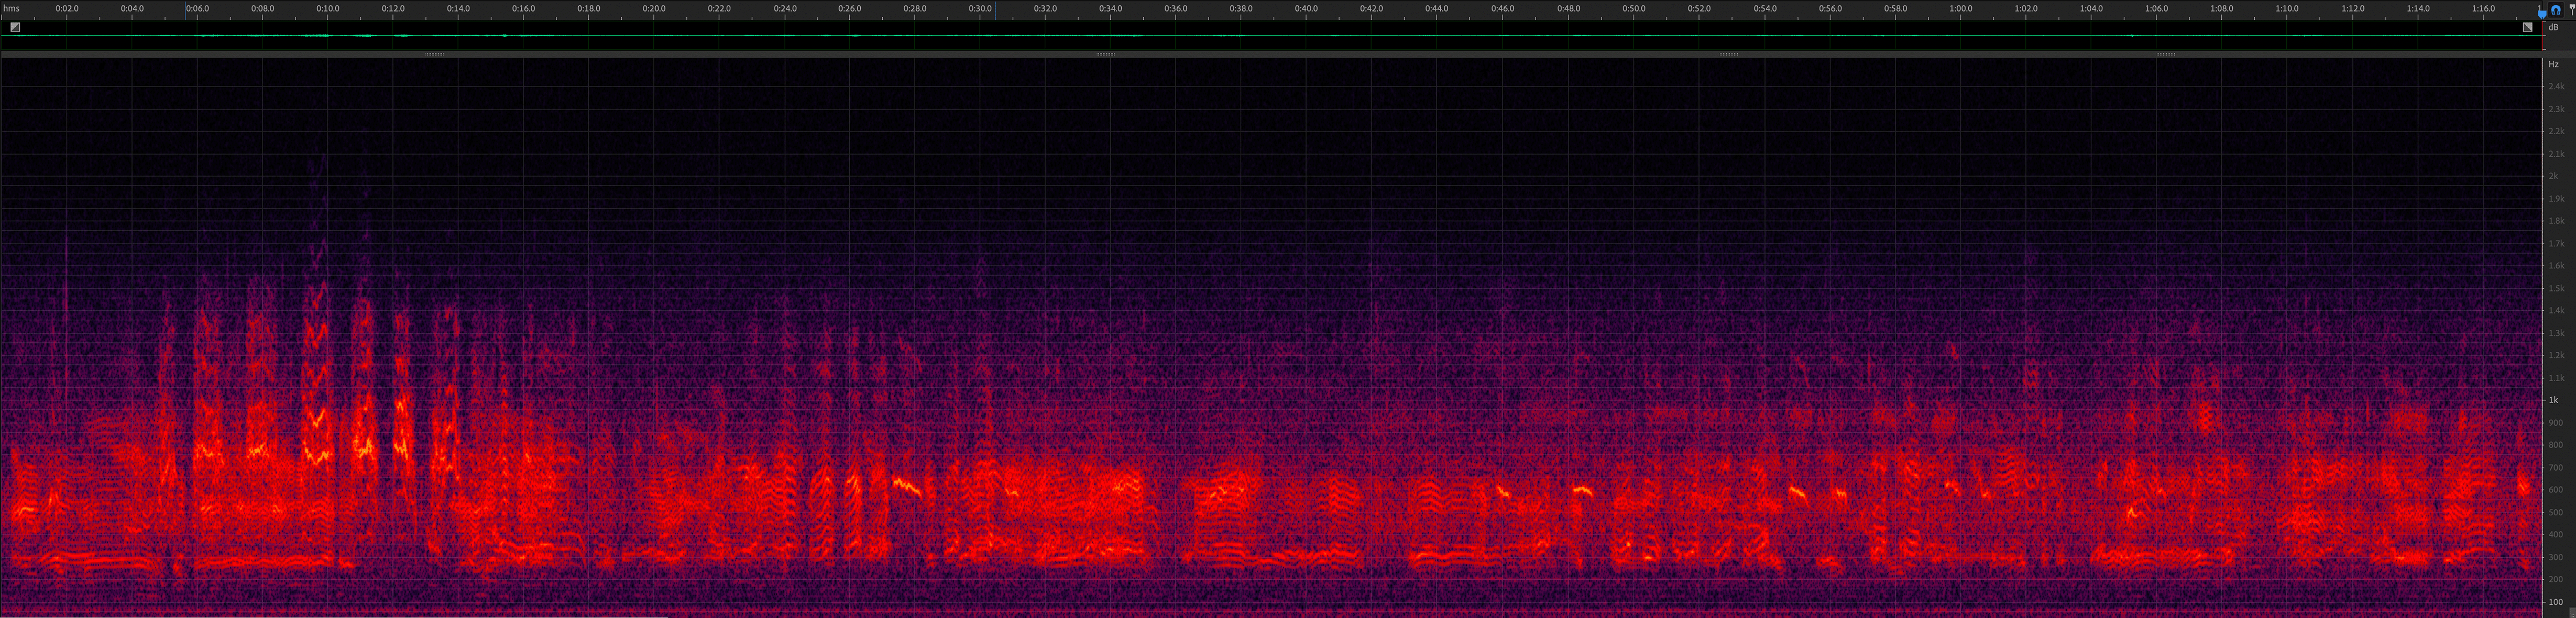Click the 0:02.0 mark on the time ruler
Screen dimensions: 2576x618
(x=67, y=9)
